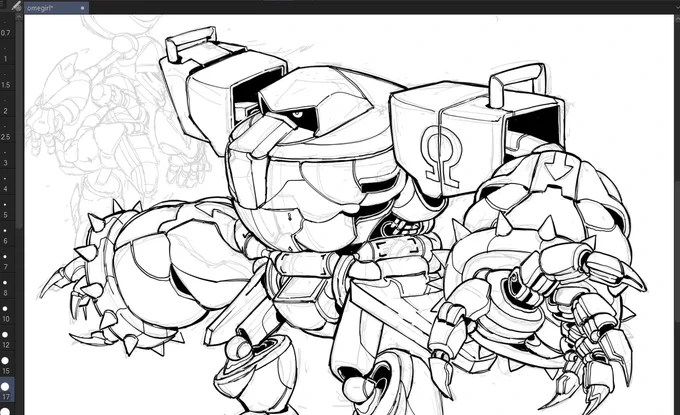The width and height of the screenshot is (680, 415).
Task: Close the omegirl tab using its dot button
Action: point(82,8)
